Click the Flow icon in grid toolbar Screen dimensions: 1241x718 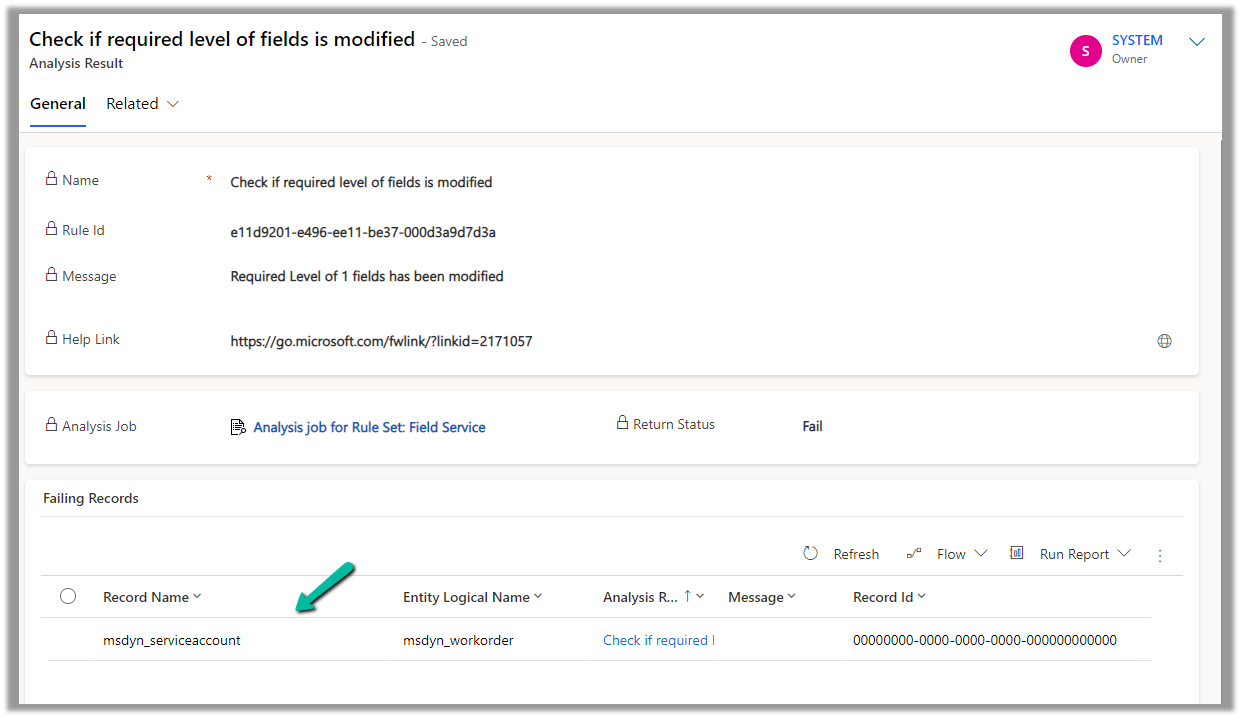[914, 553]
